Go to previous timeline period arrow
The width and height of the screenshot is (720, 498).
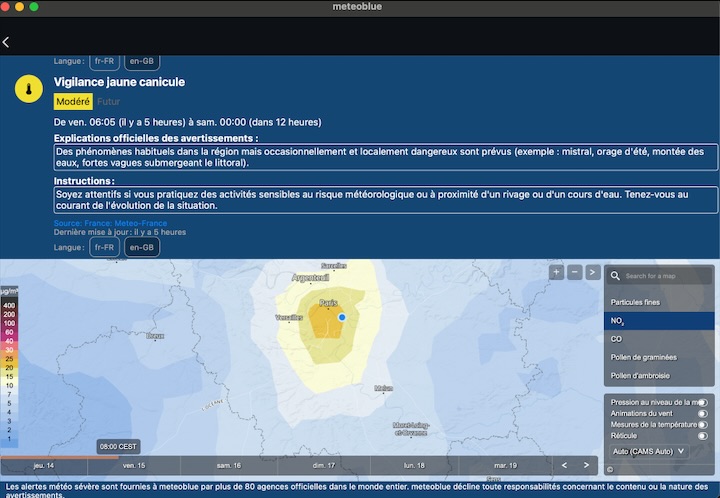click(x=564, y=465)
